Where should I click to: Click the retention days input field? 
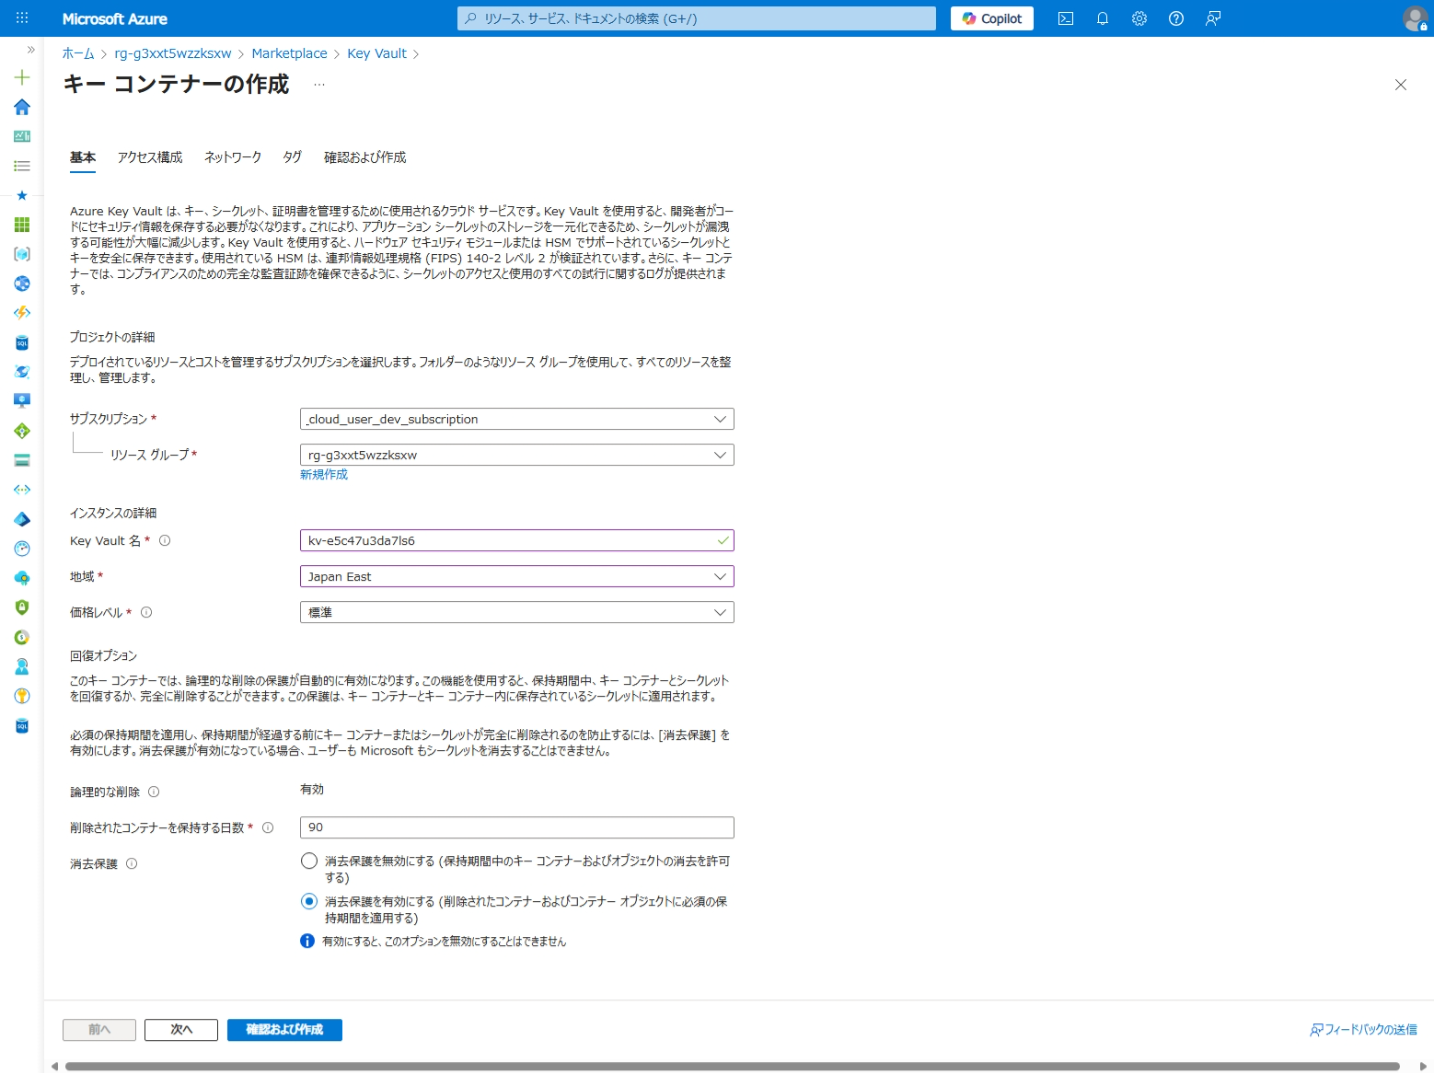(x=516, y=827)
